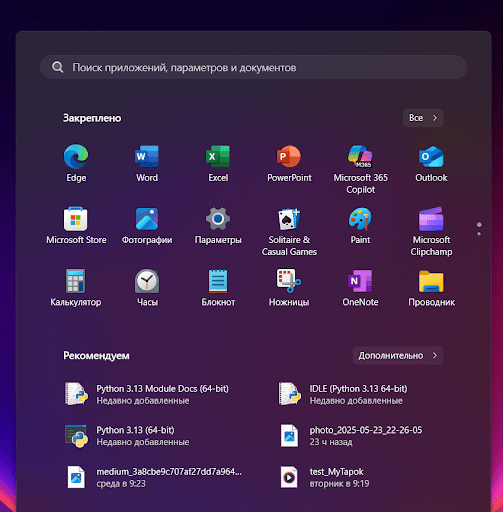Screen dimensions: 503x512
Task: Click the search magnifier icon
Action: coord(58,67)
